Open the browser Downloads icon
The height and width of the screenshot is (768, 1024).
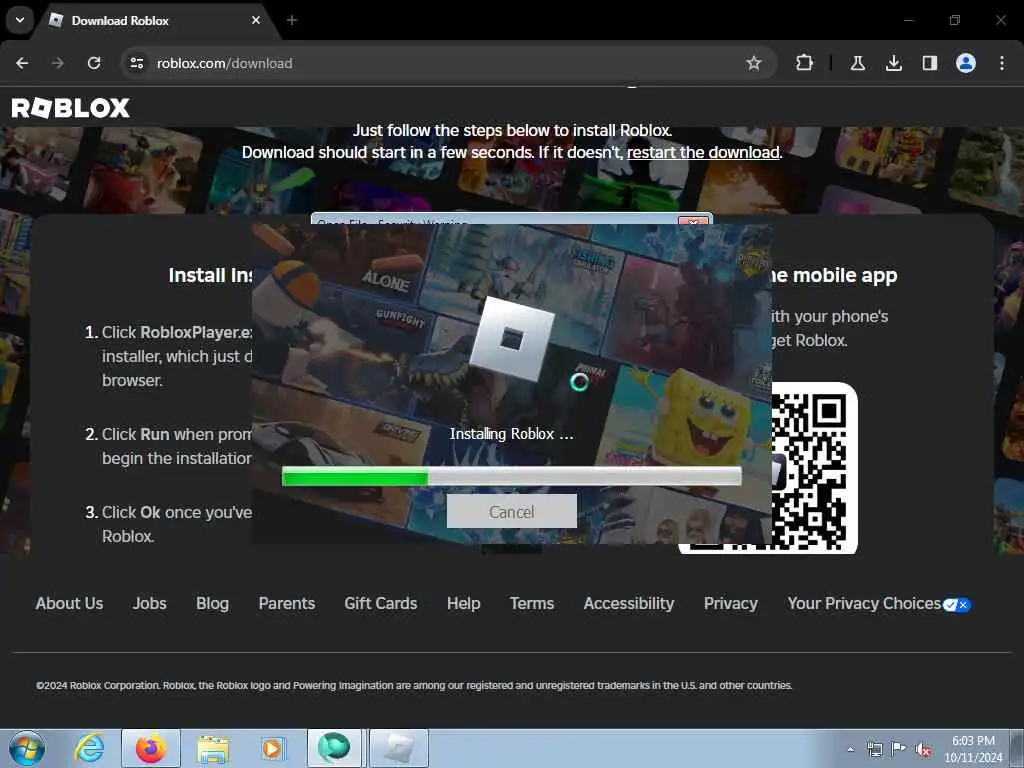pyautogui.click(x=893, y=63)
